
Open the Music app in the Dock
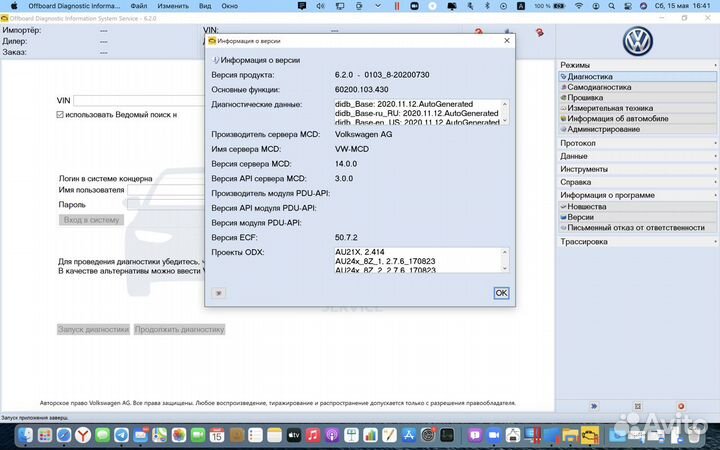pyautogui.click(x=313, y=434)
